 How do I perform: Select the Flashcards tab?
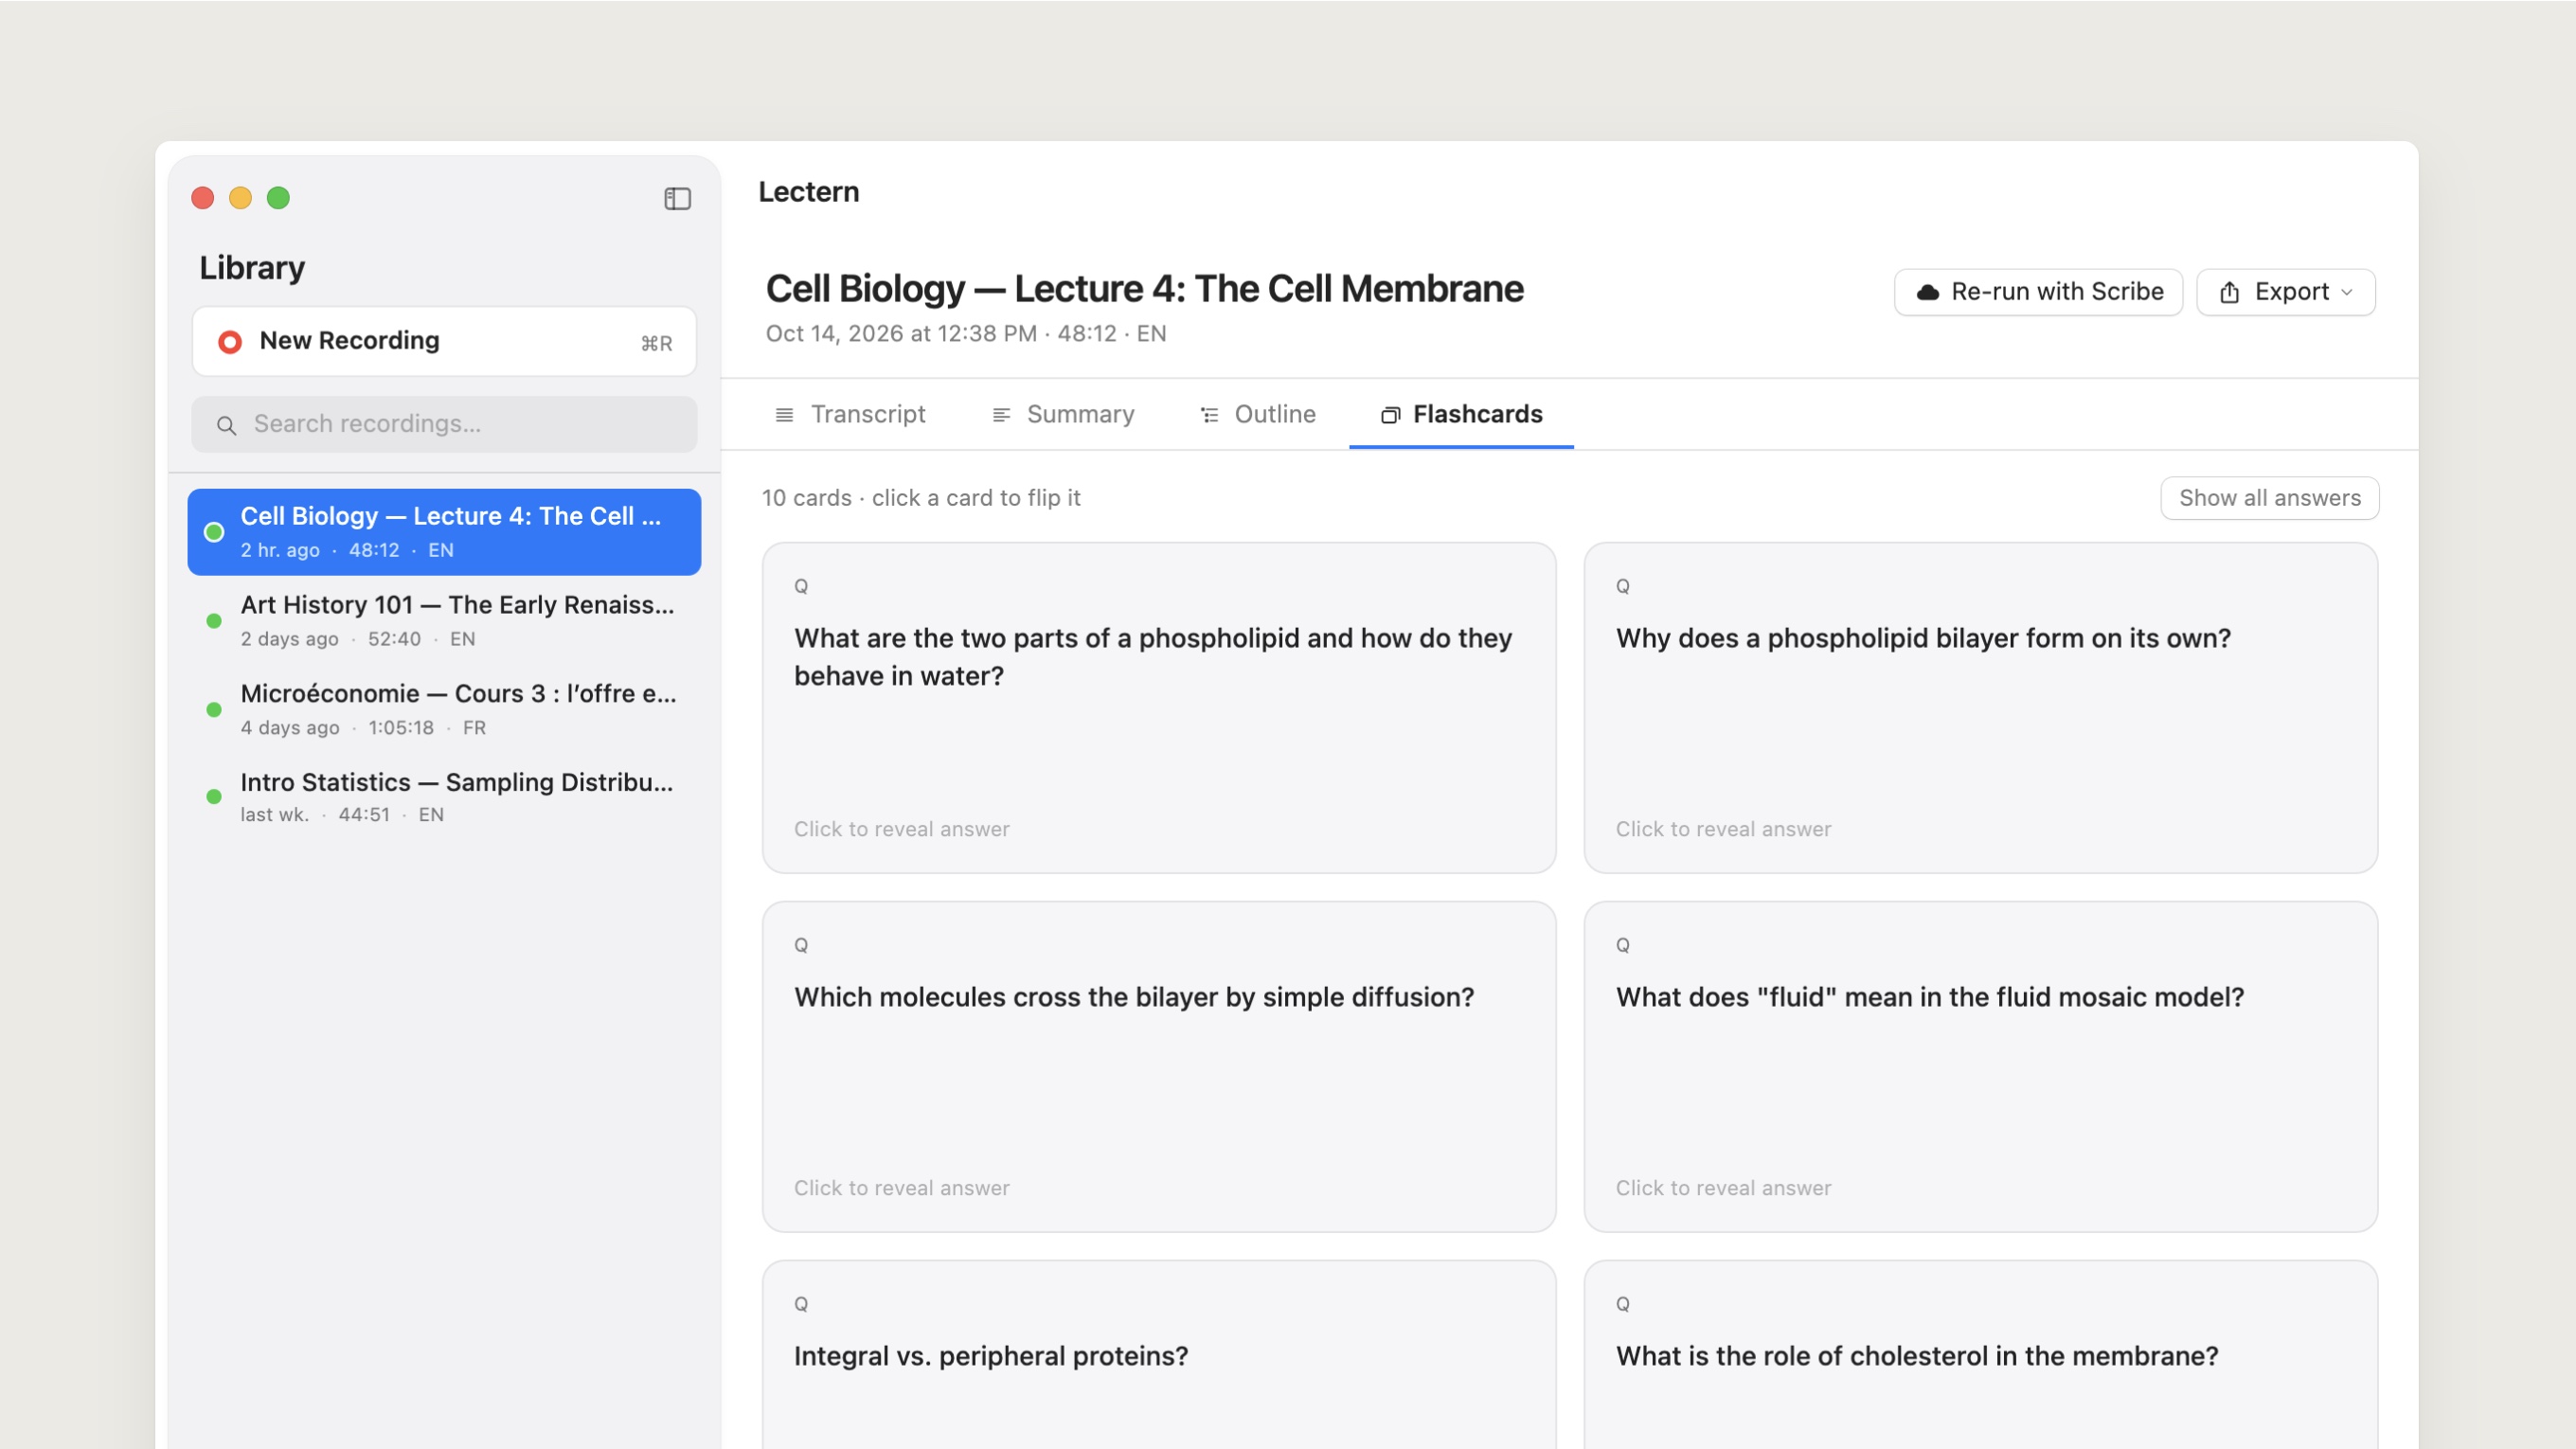[1461, 414]
